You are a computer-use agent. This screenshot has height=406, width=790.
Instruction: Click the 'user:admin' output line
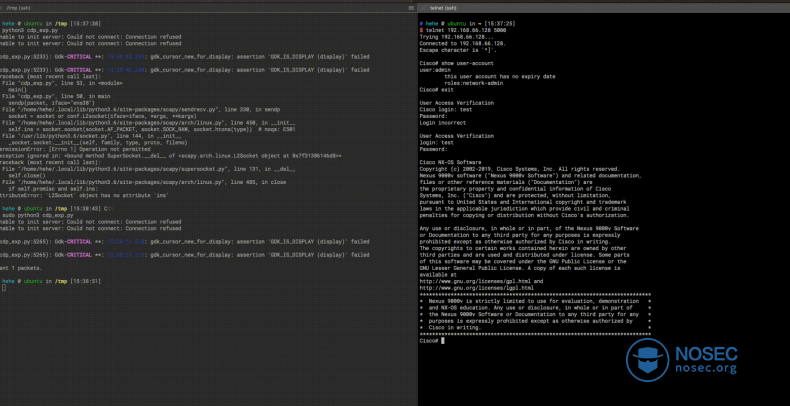tap(434, 70)
